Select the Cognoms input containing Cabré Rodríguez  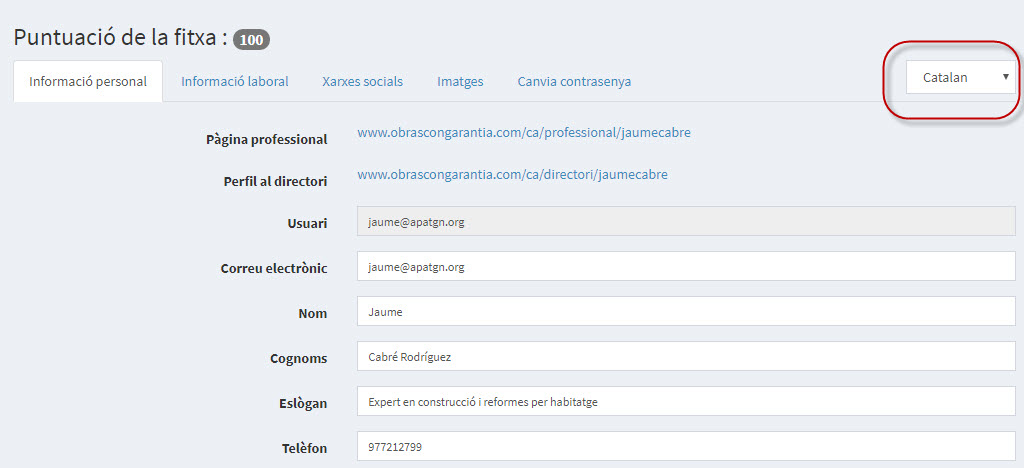686,357
